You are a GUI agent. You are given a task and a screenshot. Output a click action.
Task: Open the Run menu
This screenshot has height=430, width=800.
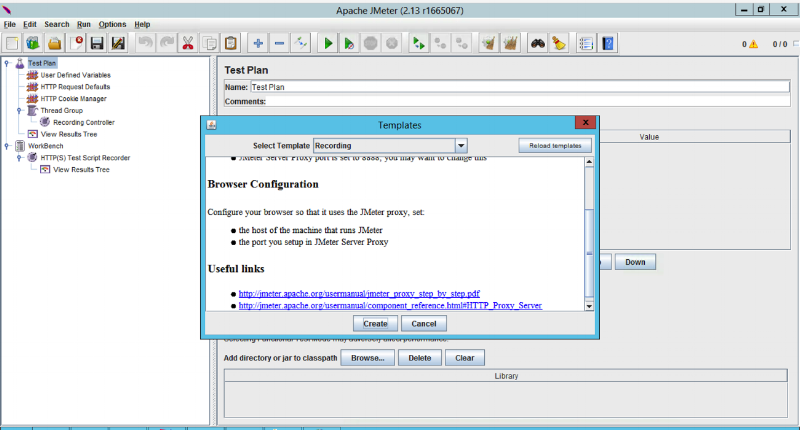84,24
